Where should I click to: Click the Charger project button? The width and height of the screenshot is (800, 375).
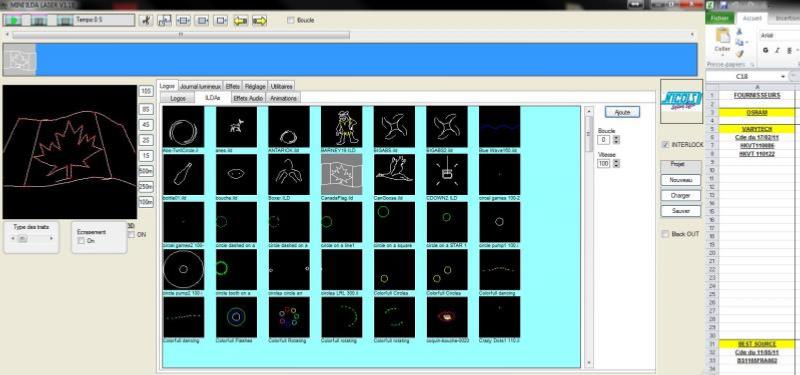coord(681,195)
